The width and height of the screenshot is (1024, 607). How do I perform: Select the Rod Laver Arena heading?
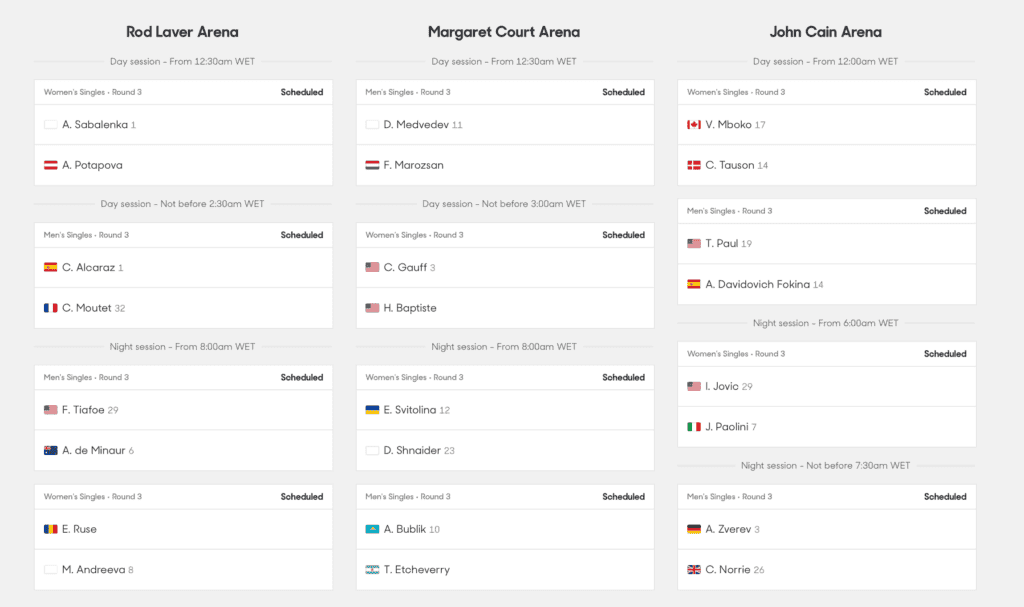pyautogui.click(x=182, y=32)
